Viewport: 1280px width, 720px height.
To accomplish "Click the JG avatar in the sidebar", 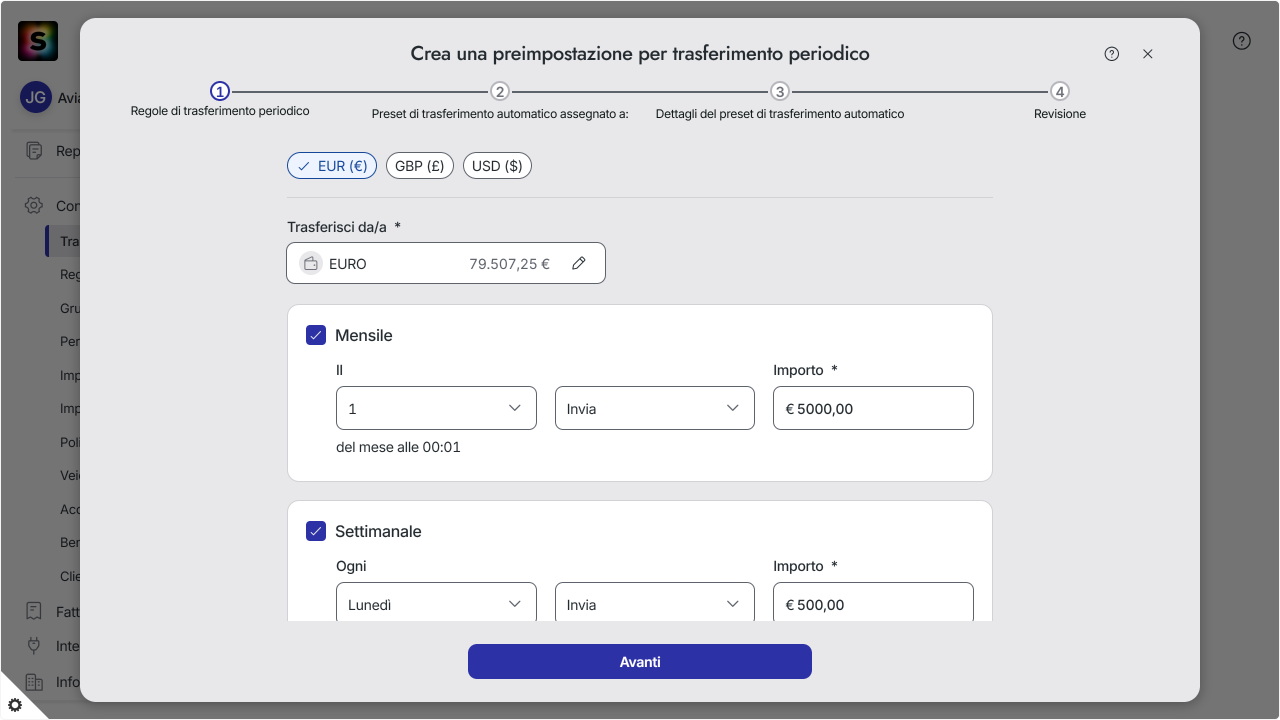I will (x=36, y=98).
